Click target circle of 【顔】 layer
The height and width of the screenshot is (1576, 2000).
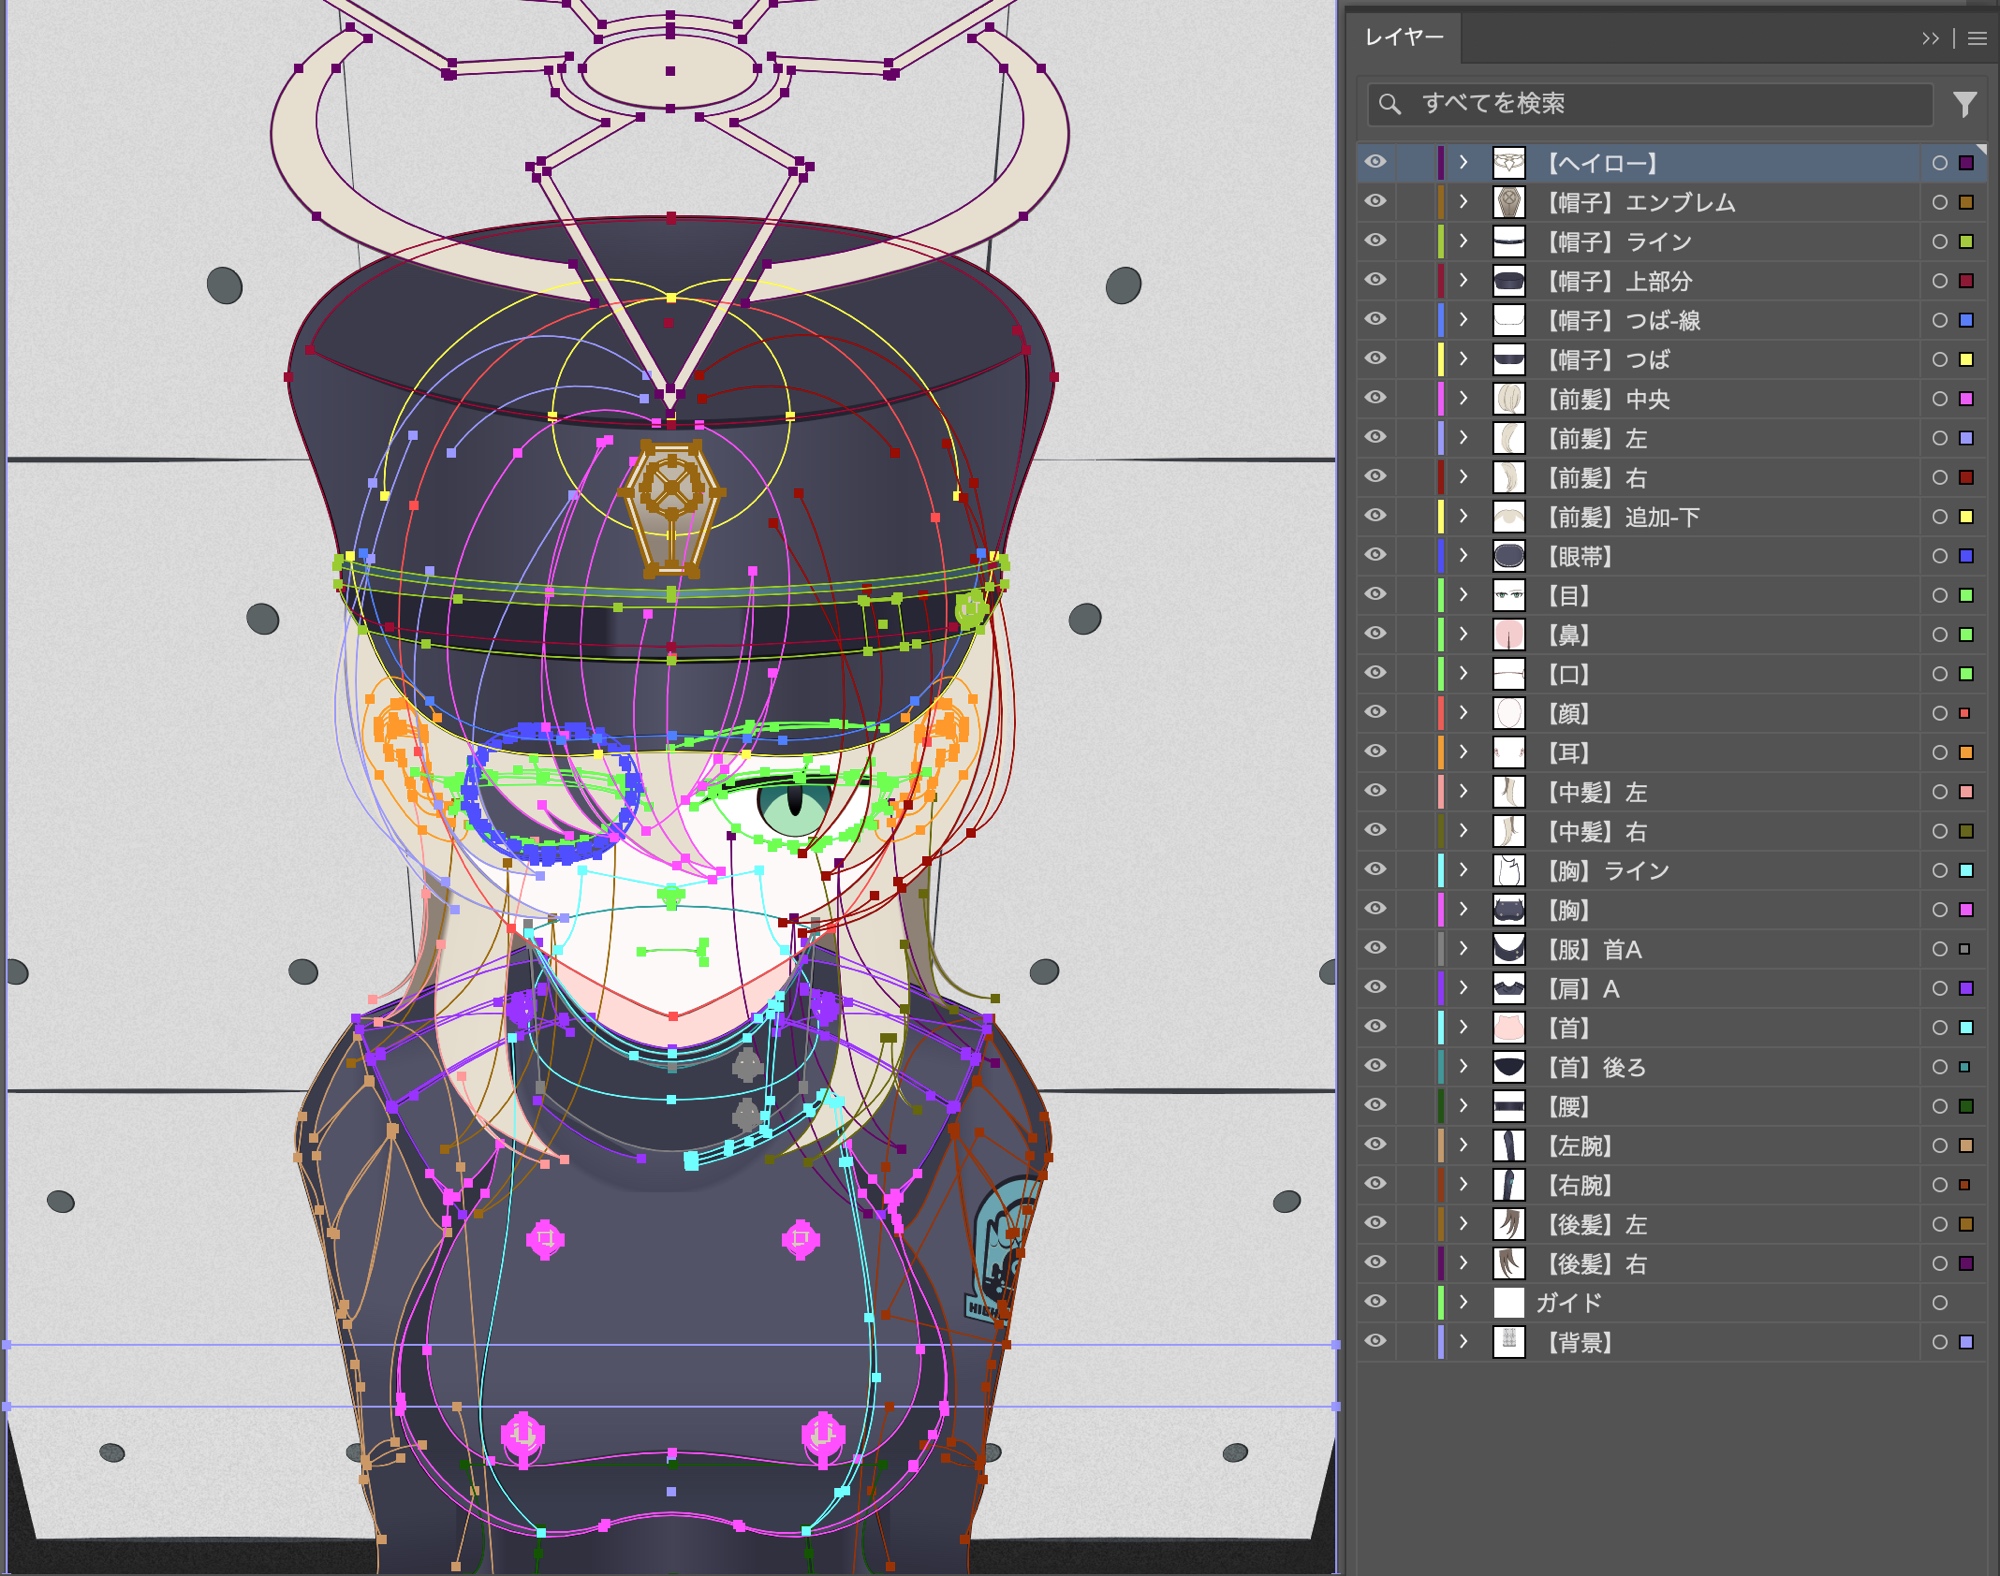[x=1939, y=713]
